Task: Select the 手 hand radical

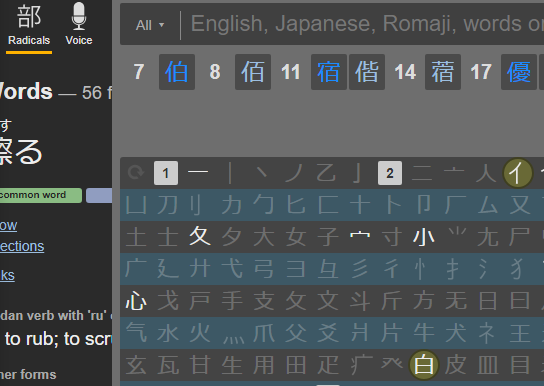Action: [232, 301]
